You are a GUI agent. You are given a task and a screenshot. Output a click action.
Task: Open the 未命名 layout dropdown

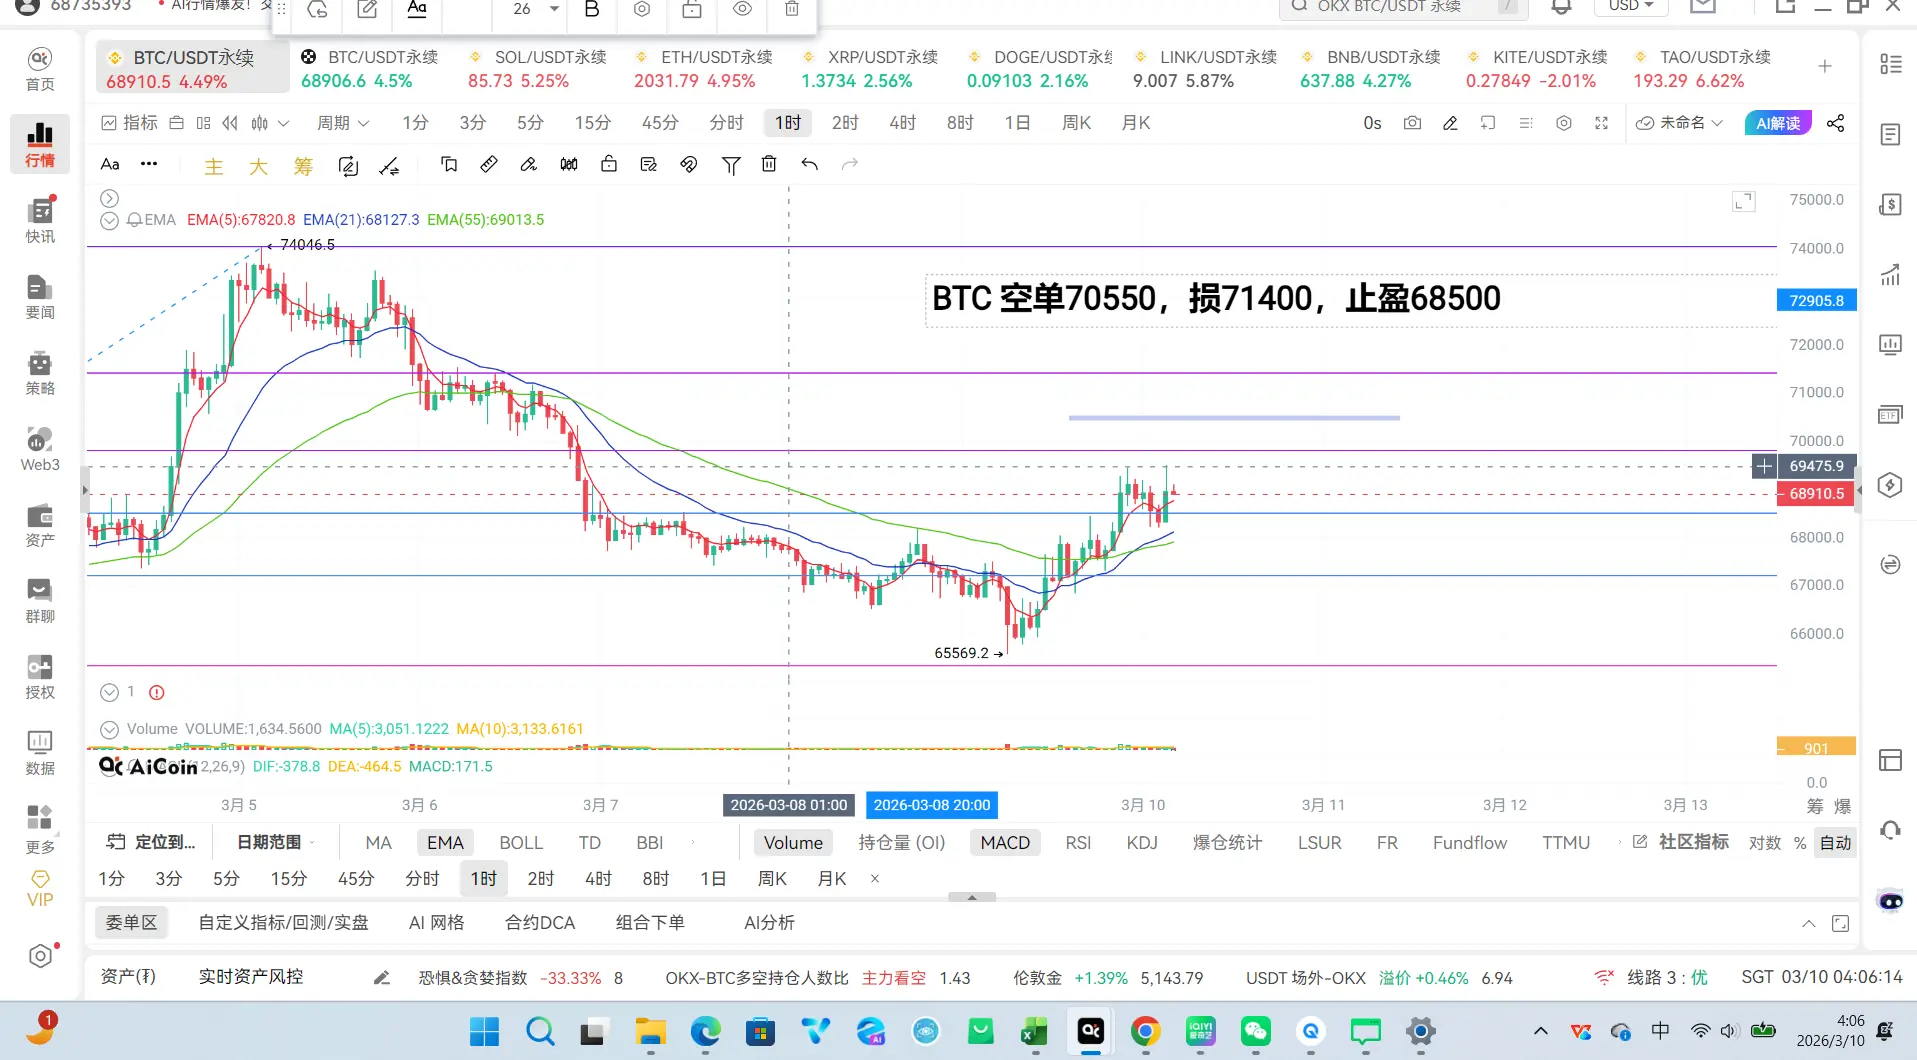1680,123
